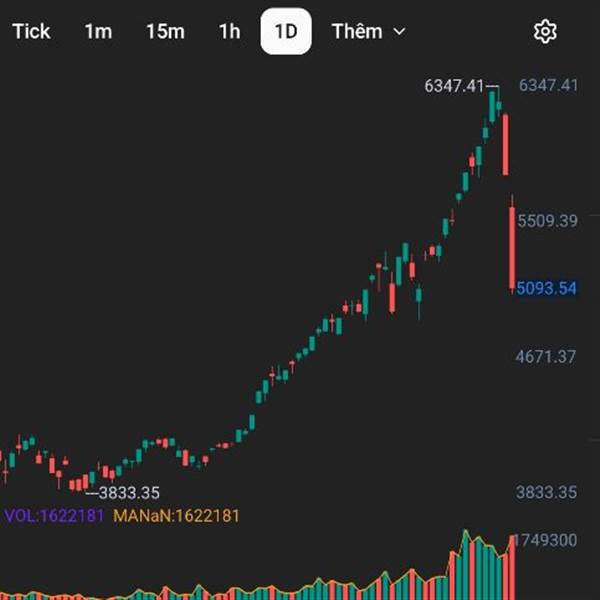This screenshot has height=600, width=600.
Task: Click the 5509.39 price axis label
Action: coord(549,220)
